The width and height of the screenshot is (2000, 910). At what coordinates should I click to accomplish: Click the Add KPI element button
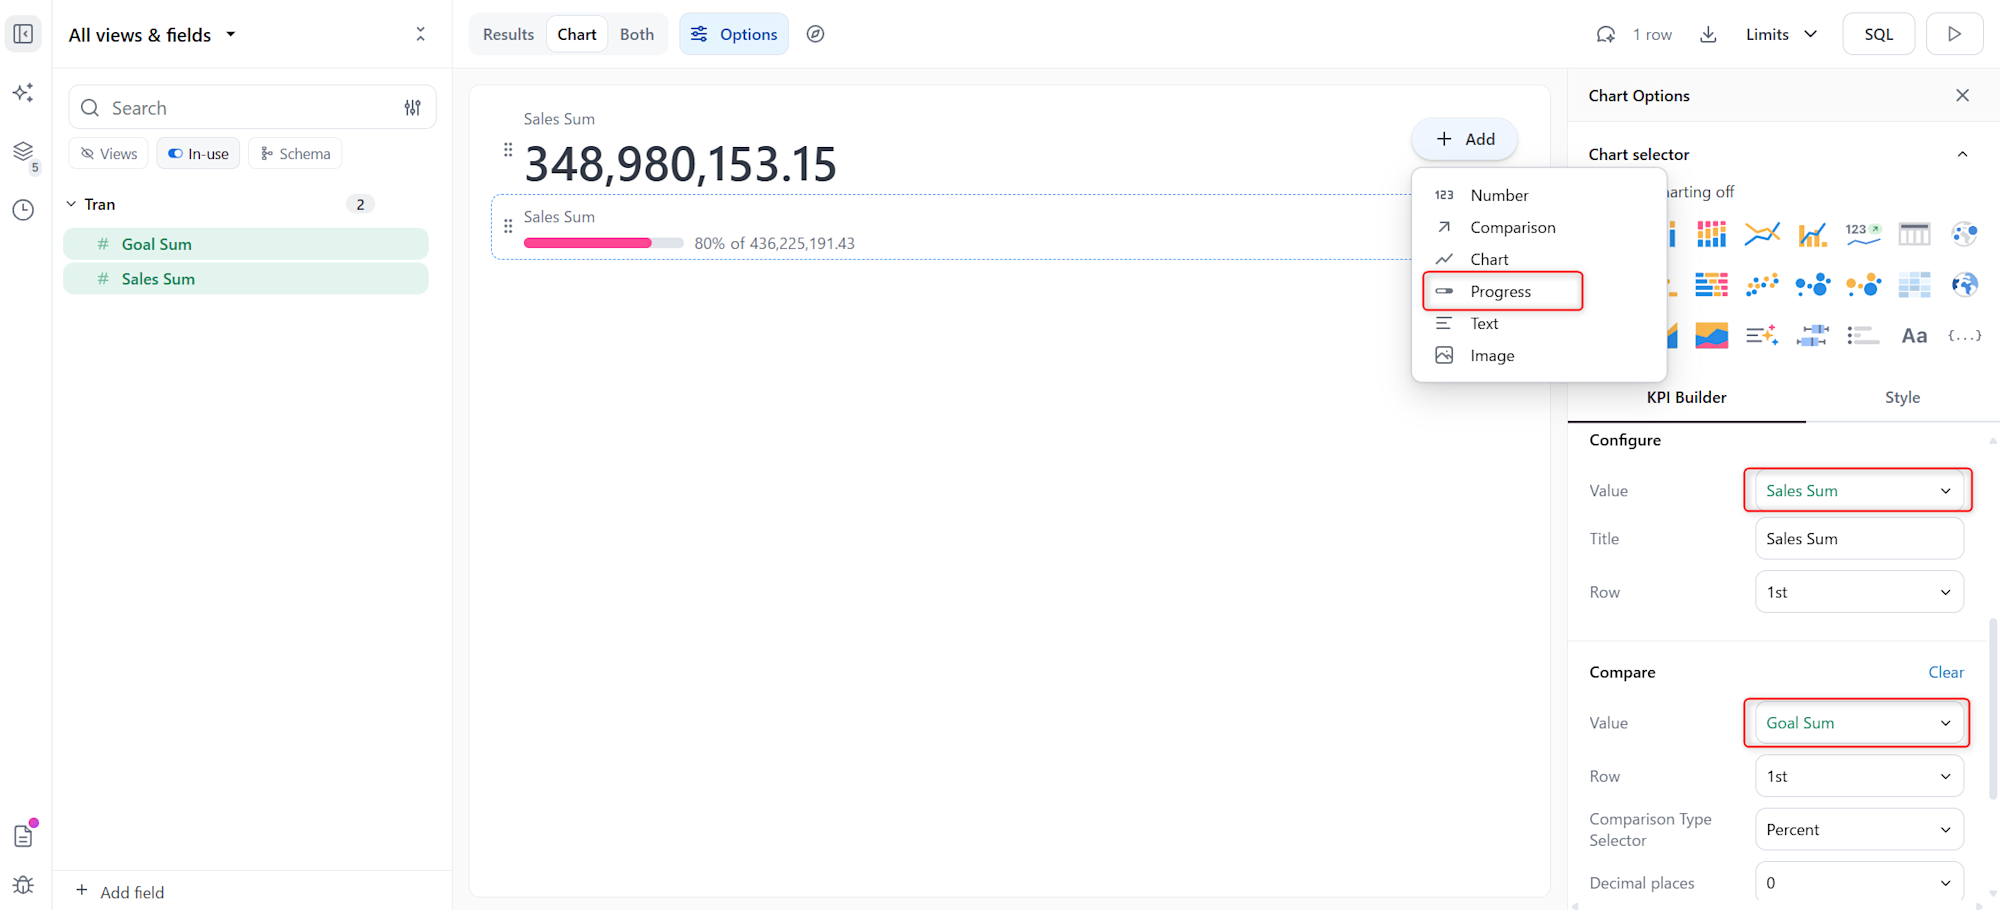coord(1465,139)
